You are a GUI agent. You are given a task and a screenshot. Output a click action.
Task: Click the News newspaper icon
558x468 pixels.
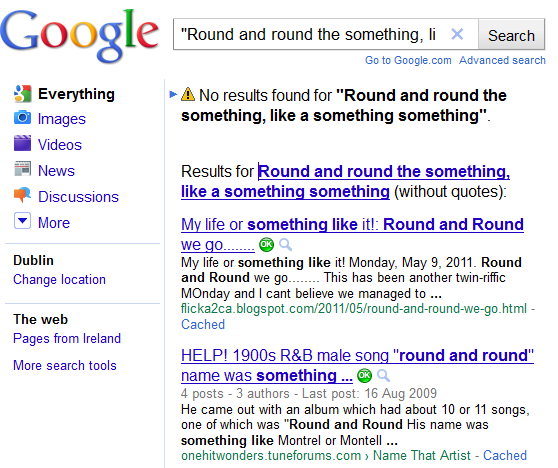(22, 169)
